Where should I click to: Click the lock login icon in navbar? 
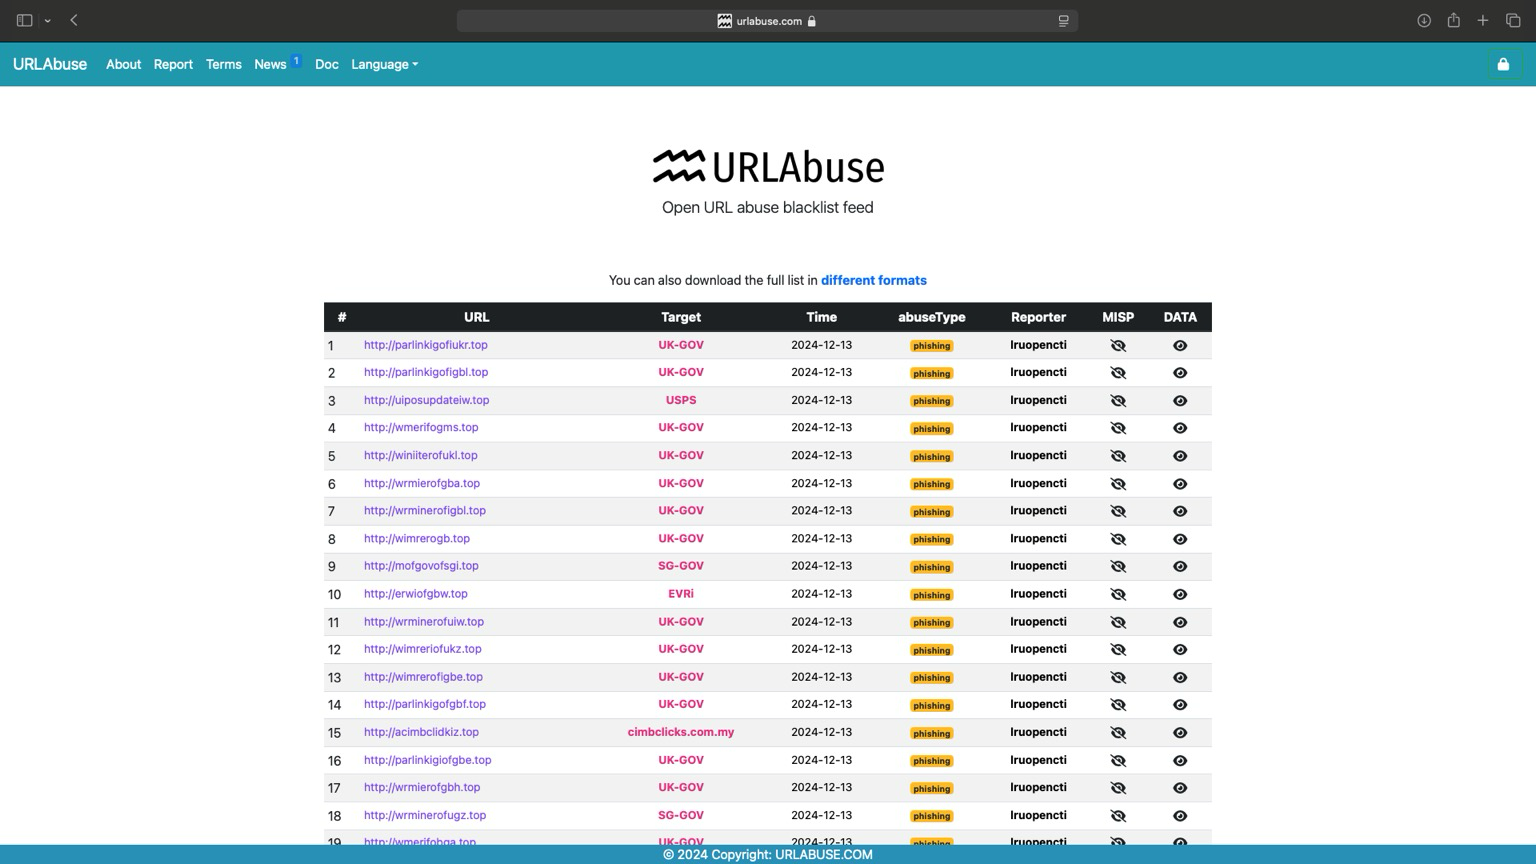click(1503, 64)
